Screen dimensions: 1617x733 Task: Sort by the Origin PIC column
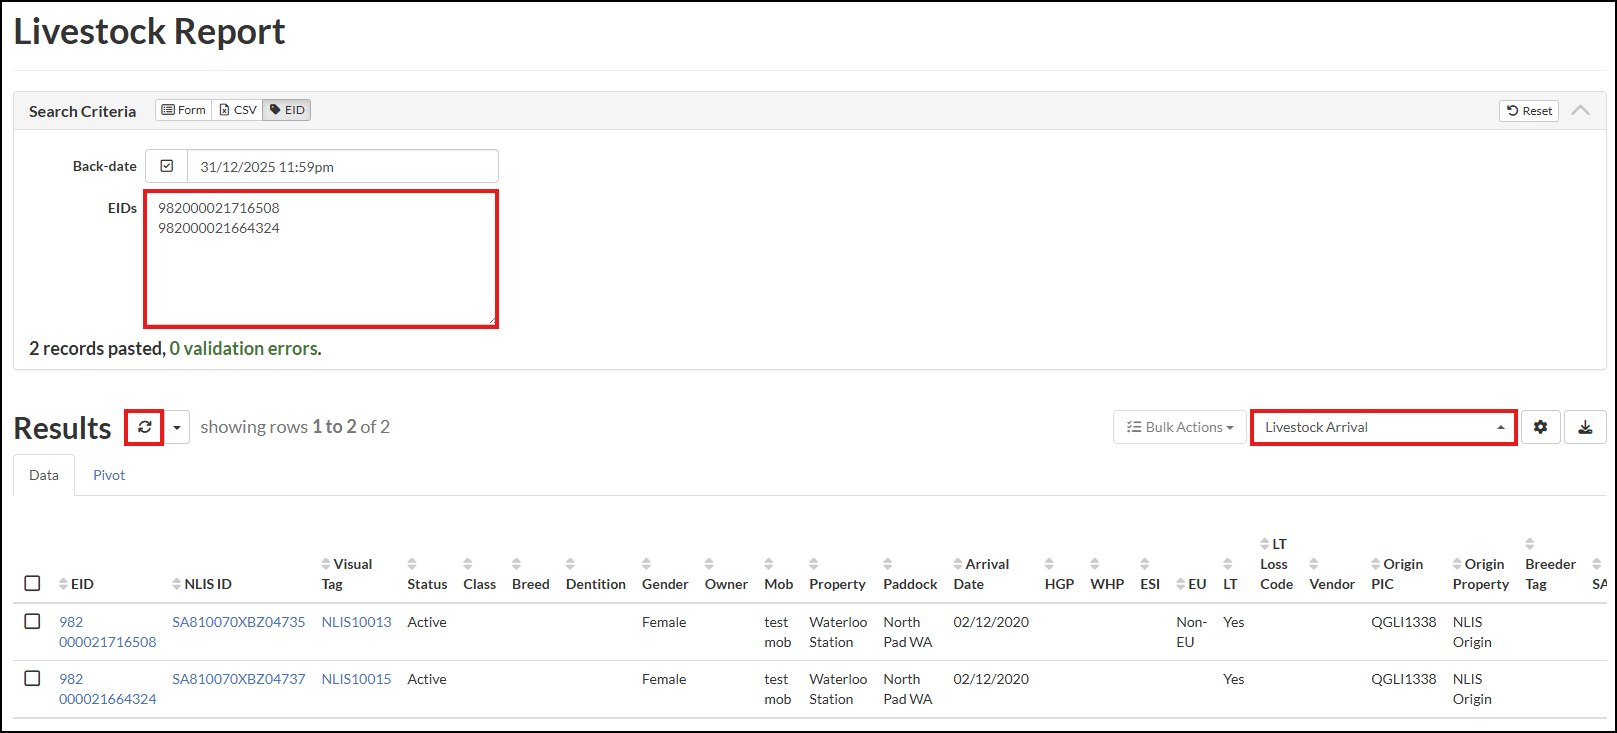click(1397, 574)
